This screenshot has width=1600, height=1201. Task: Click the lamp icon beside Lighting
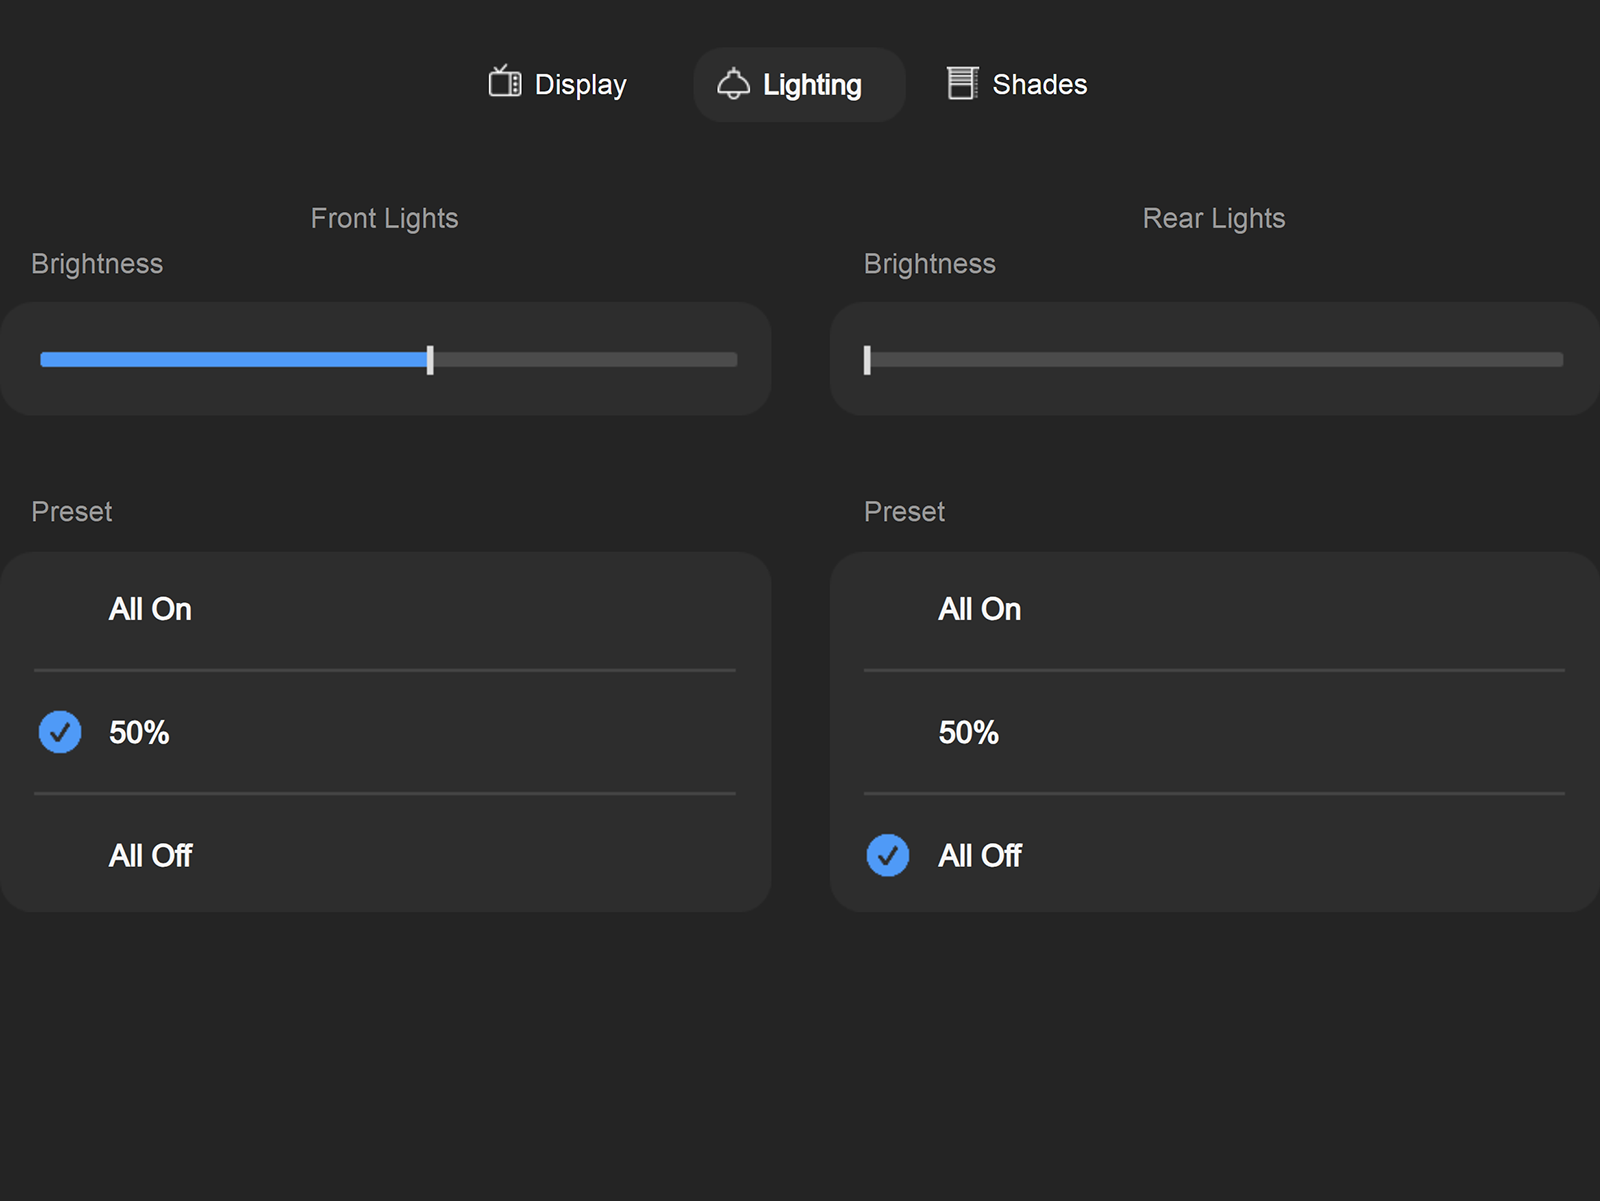[734, 83]
